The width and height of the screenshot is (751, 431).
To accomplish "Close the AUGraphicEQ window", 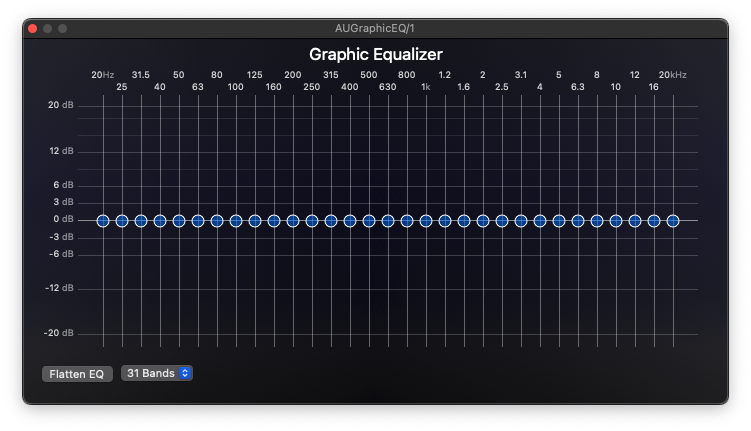I will click(33, 28).
